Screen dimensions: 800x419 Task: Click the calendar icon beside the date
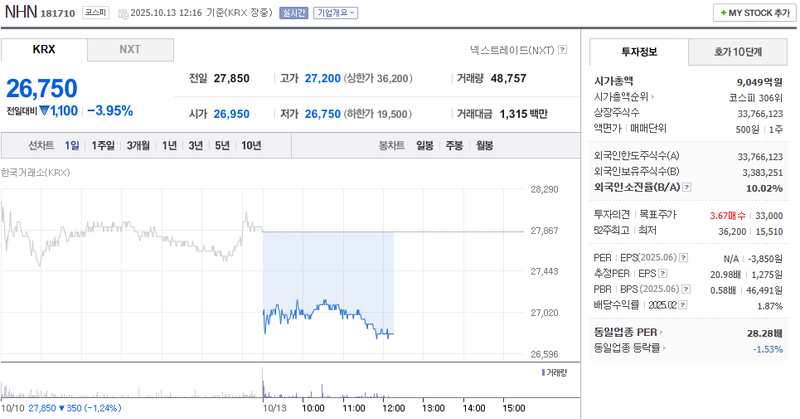point(122,13)
